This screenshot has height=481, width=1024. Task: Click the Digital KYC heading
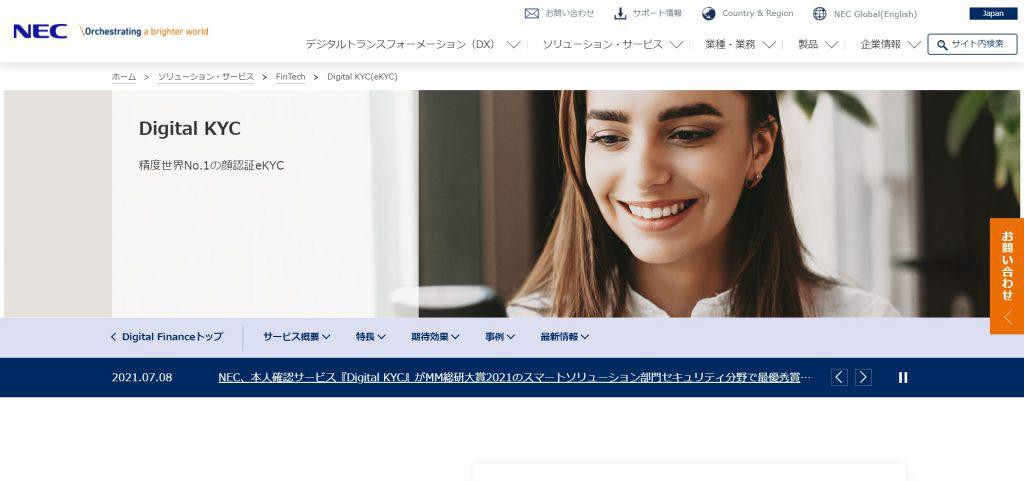point(189,129)
